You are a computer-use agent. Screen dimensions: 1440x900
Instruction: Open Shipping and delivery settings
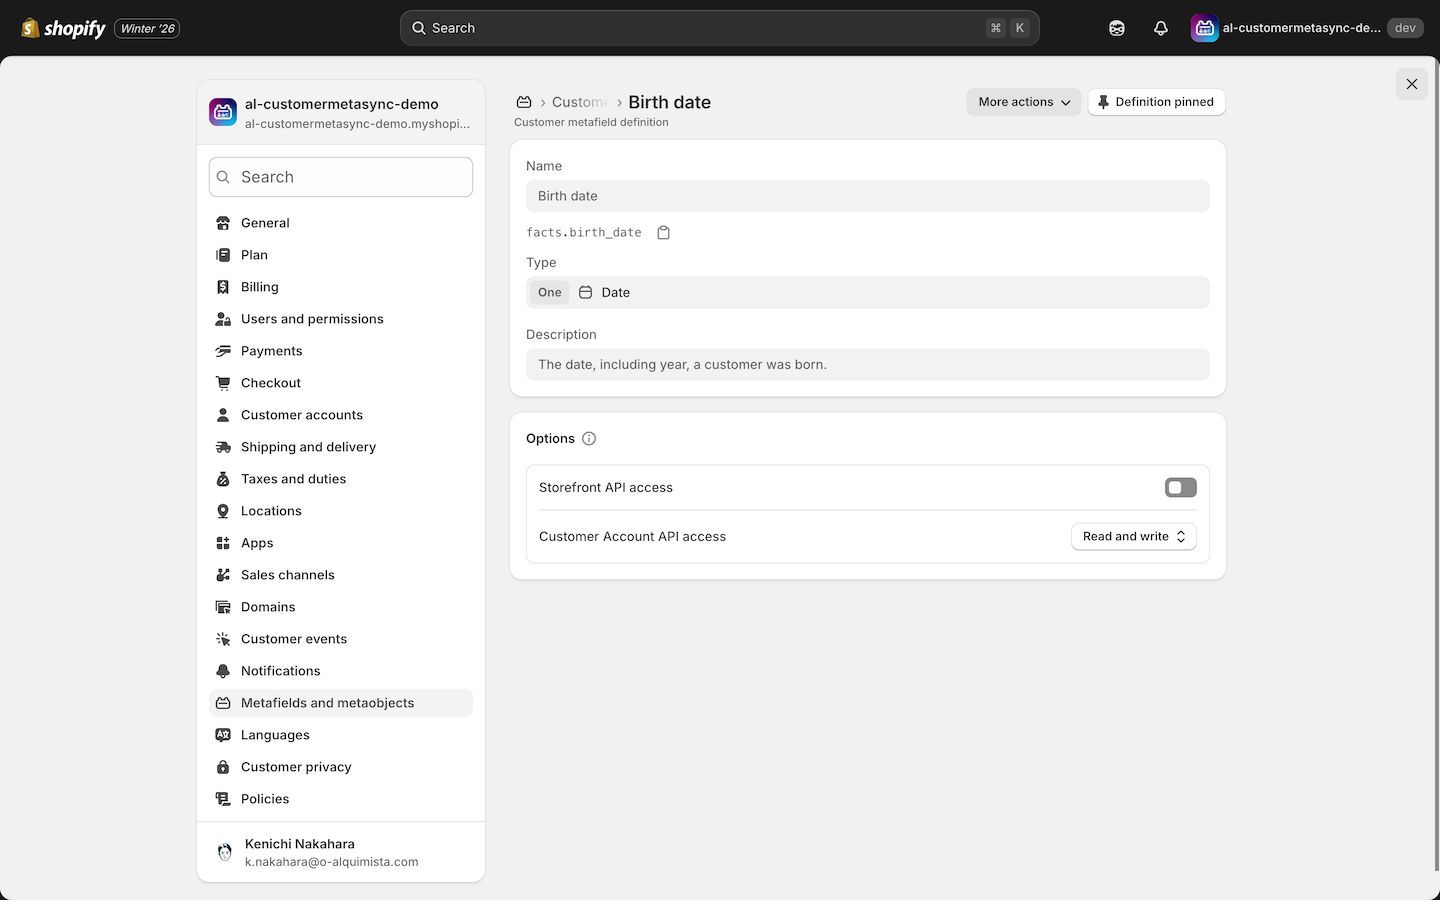coord(308,447)
